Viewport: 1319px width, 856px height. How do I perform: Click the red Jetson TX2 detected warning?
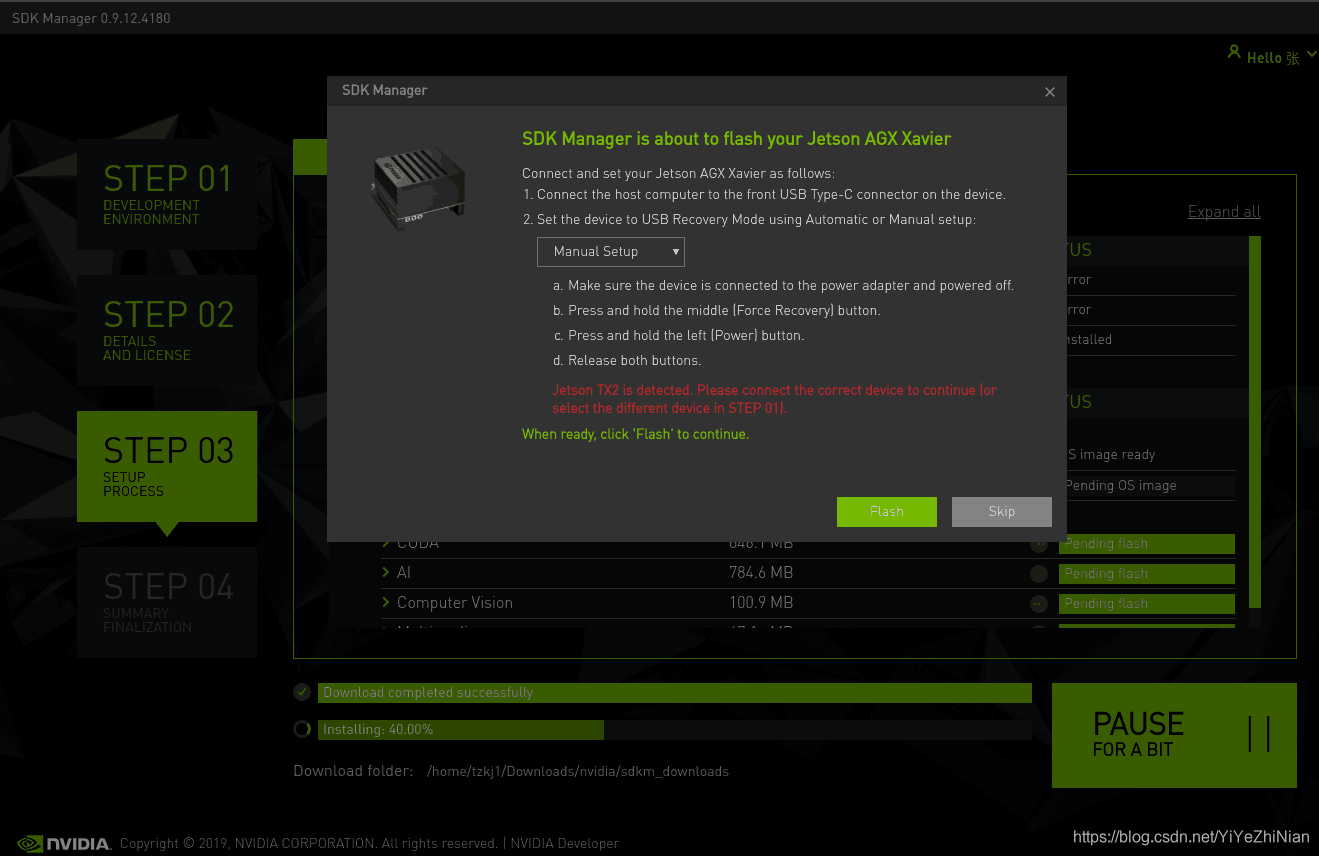[774, 399]
